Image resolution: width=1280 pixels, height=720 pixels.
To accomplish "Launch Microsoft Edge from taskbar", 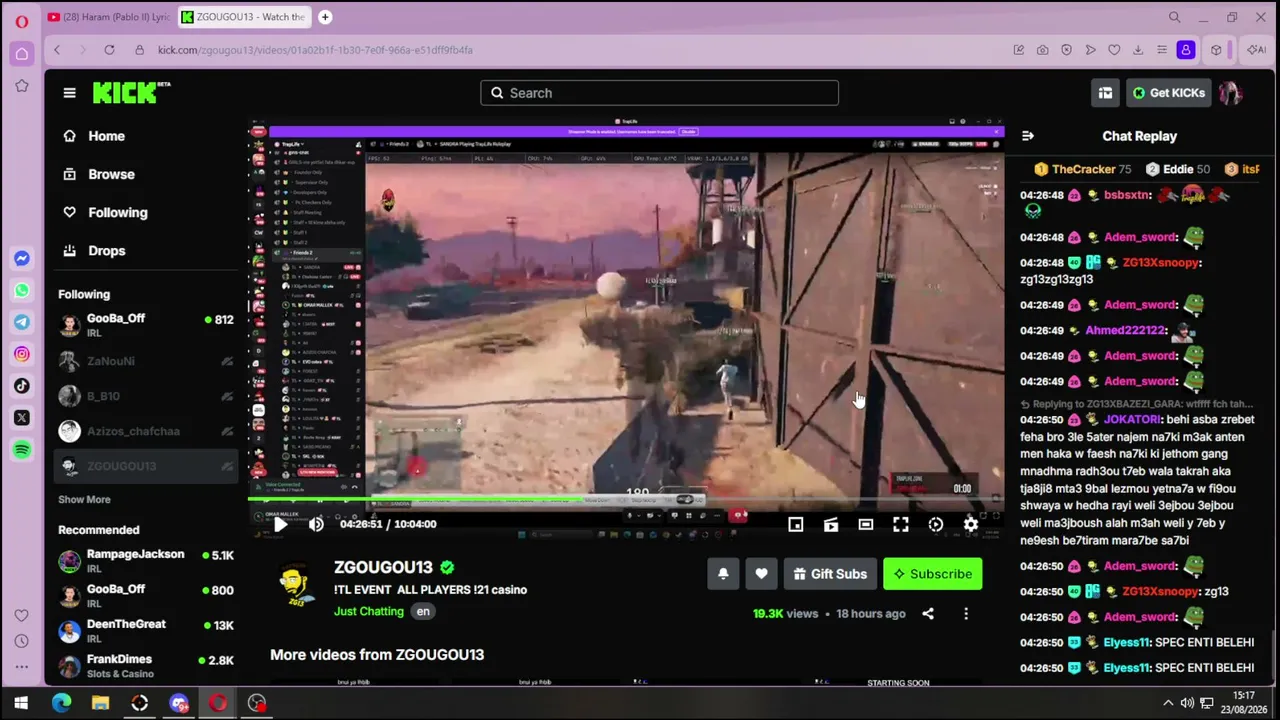I will [x=61, y=703].
